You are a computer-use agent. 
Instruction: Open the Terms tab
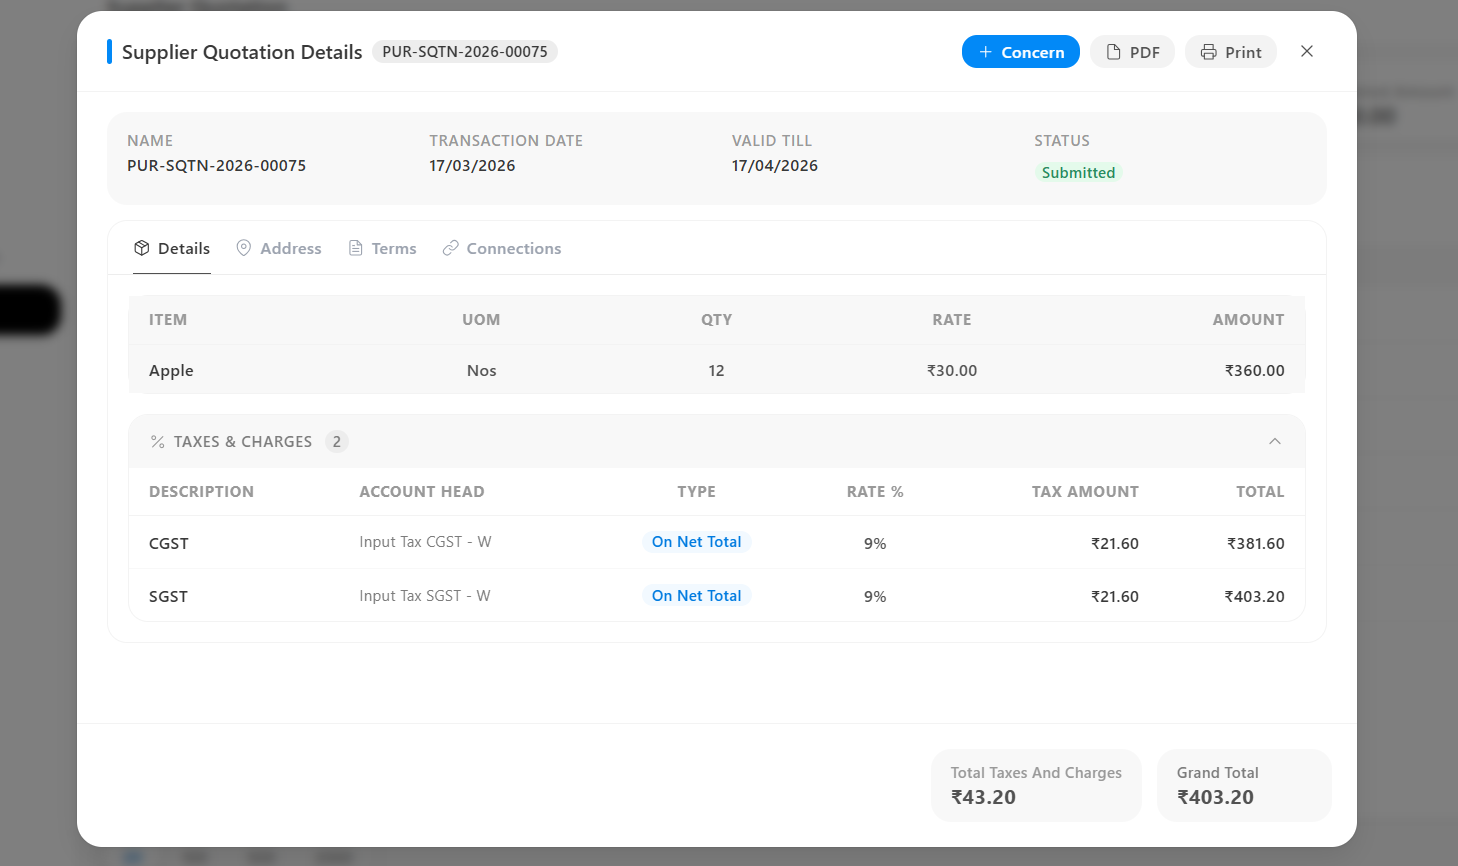382,248
